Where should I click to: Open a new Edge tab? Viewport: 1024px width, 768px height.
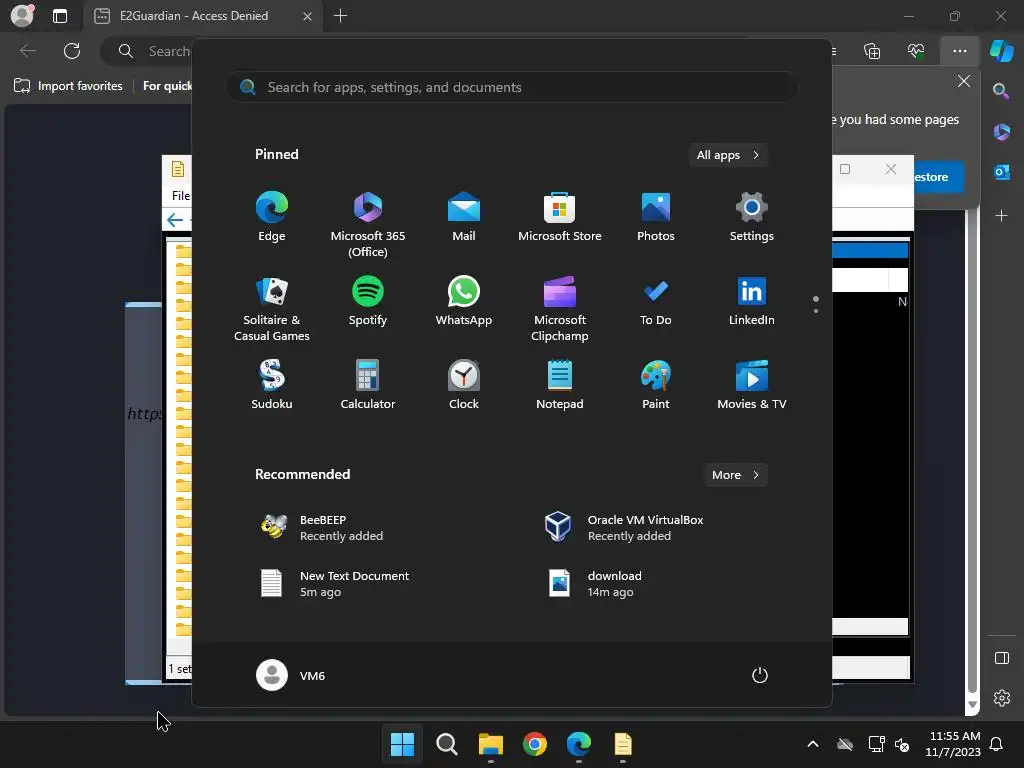coord(340,16)
